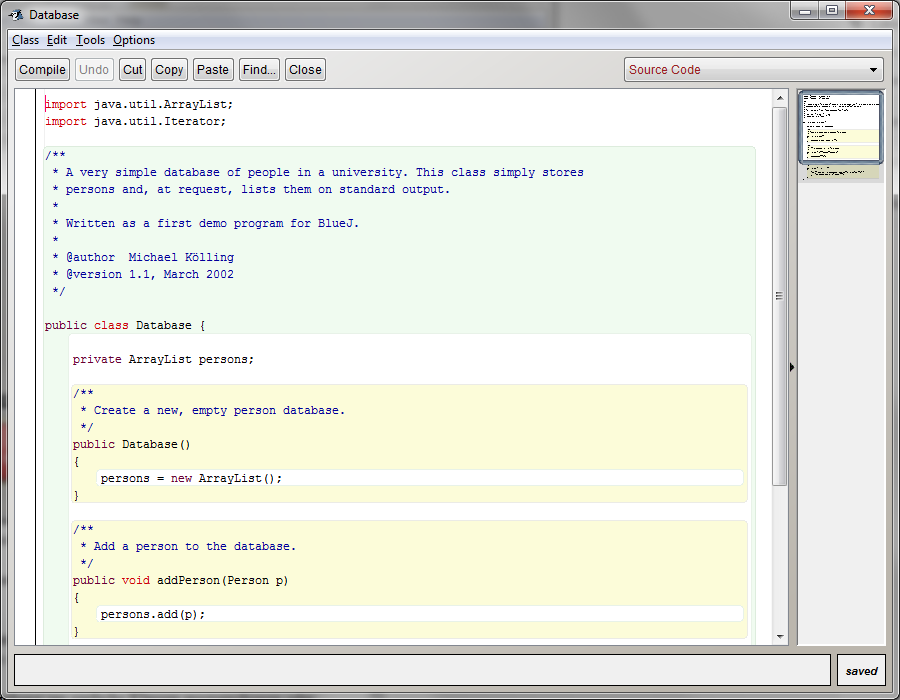900x700 pixels.
Task: Set breakpoint in margin beside persons.add(p) line
Action: pyautogui.click(x=25, y=614)
